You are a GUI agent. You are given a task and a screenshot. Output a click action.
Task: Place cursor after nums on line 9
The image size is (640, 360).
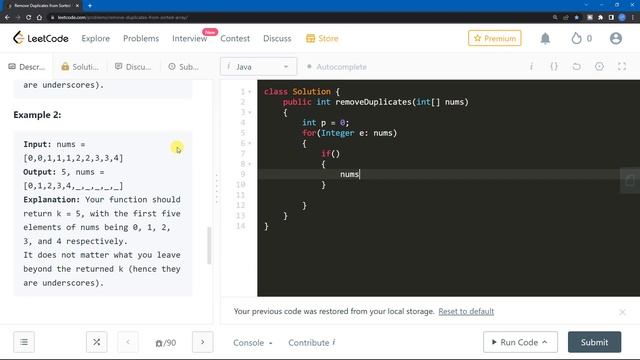[x=359, y=174]
